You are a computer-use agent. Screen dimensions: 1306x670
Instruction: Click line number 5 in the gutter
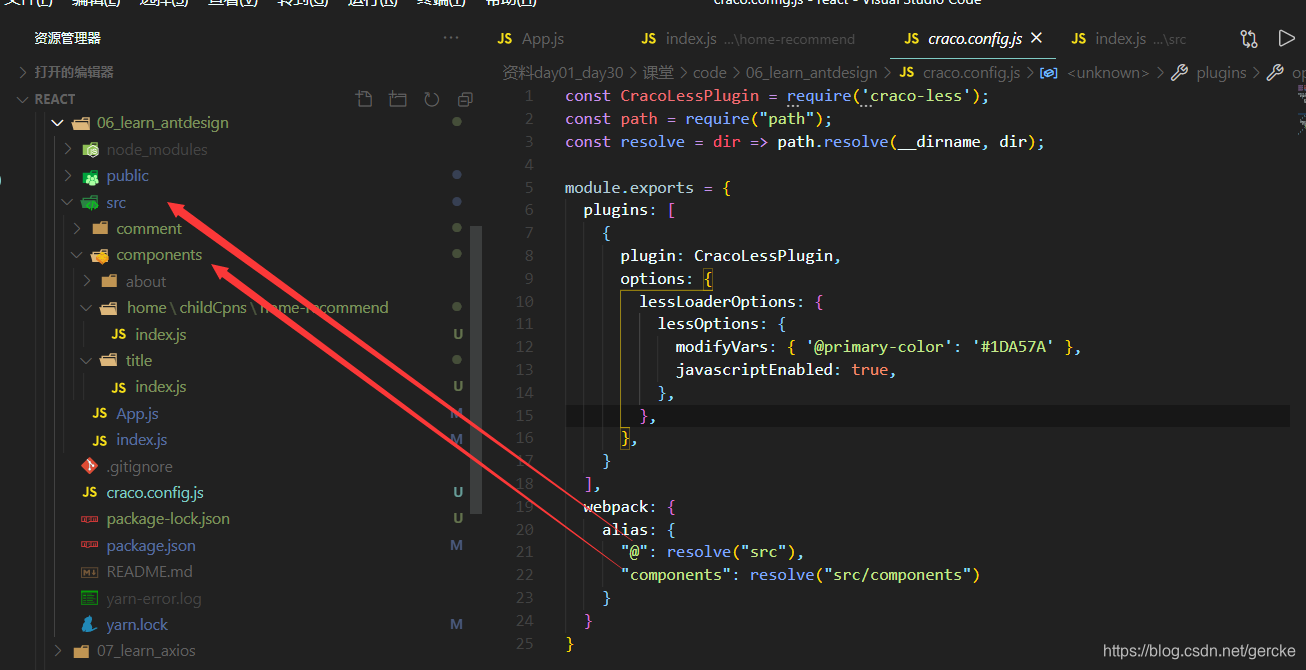point(529,188)
